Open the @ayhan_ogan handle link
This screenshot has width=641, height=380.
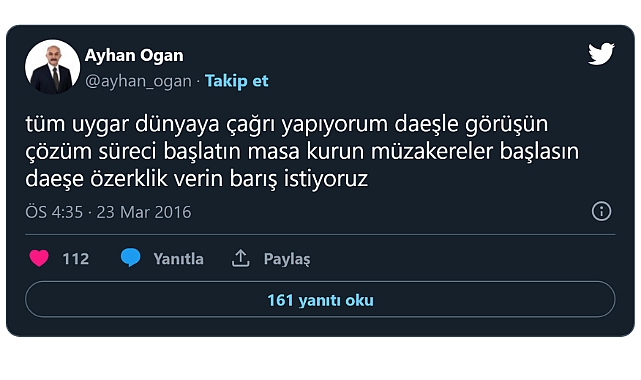pyautogui.click(x=138, y=81)
